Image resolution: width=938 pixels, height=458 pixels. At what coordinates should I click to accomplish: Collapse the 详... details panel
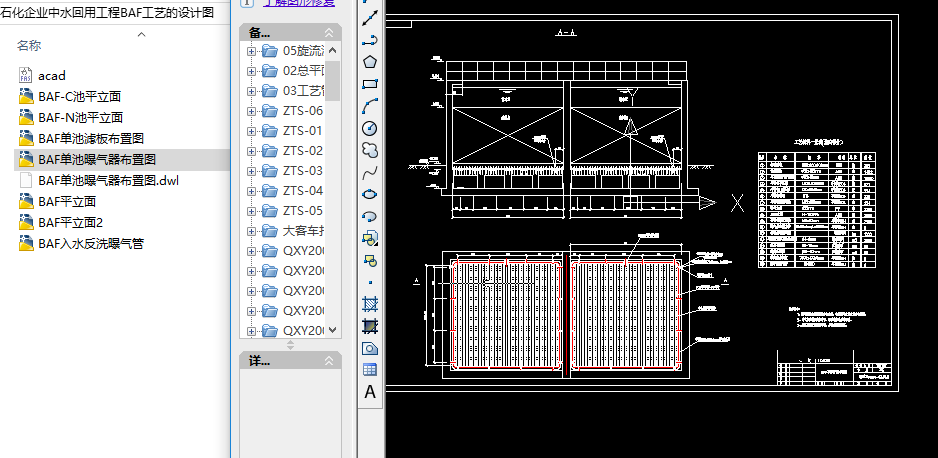click(x=331, y=361)
